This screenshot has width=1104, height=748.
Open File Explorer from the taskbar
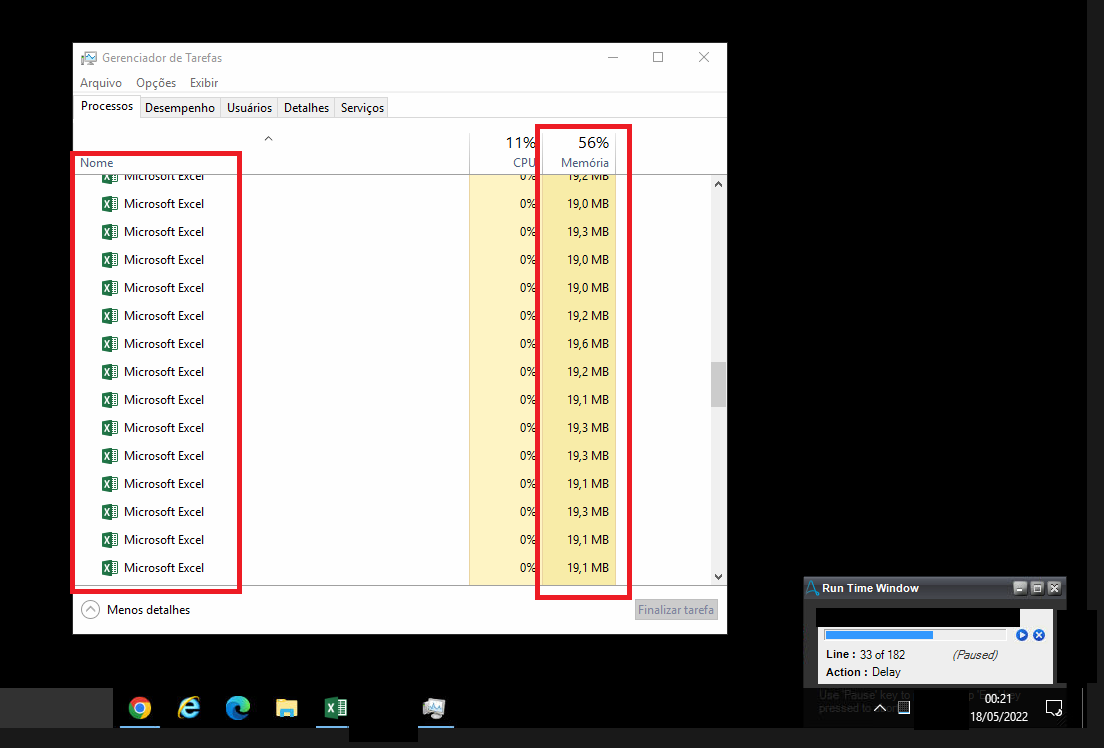tap(287, 708)
